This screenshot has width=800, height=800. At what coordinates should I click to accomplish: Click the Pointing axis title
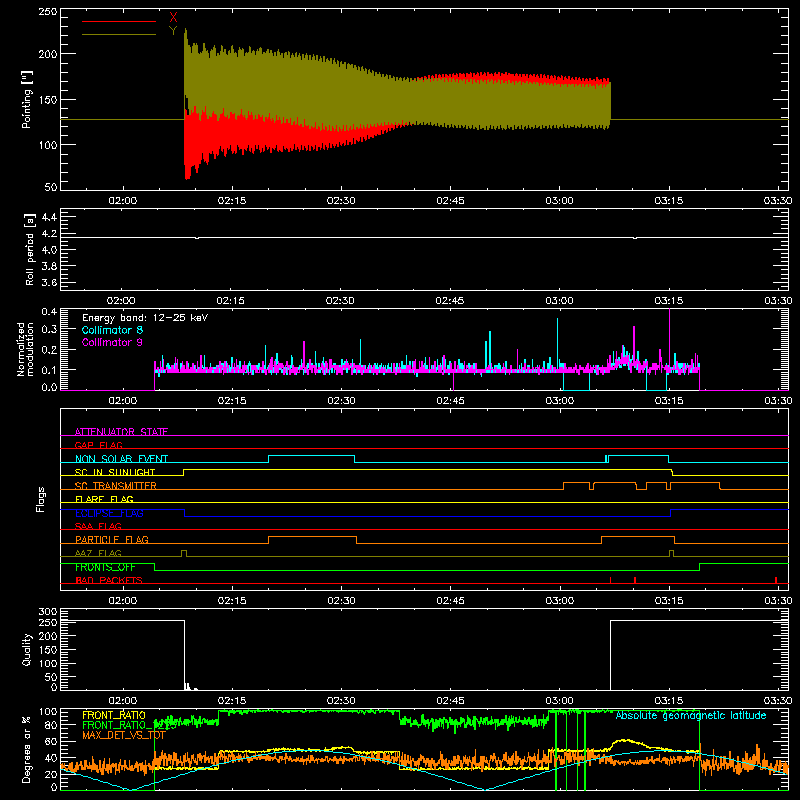pyautogui.click(x=27, y=99)
